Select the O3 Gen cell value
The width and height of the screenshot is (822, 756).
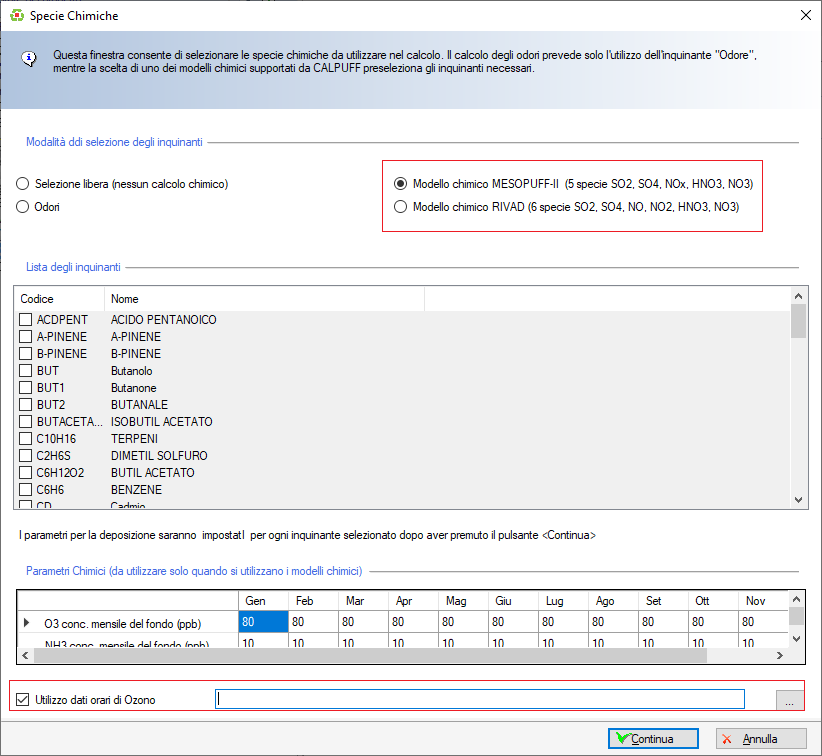tap(262, 622)
